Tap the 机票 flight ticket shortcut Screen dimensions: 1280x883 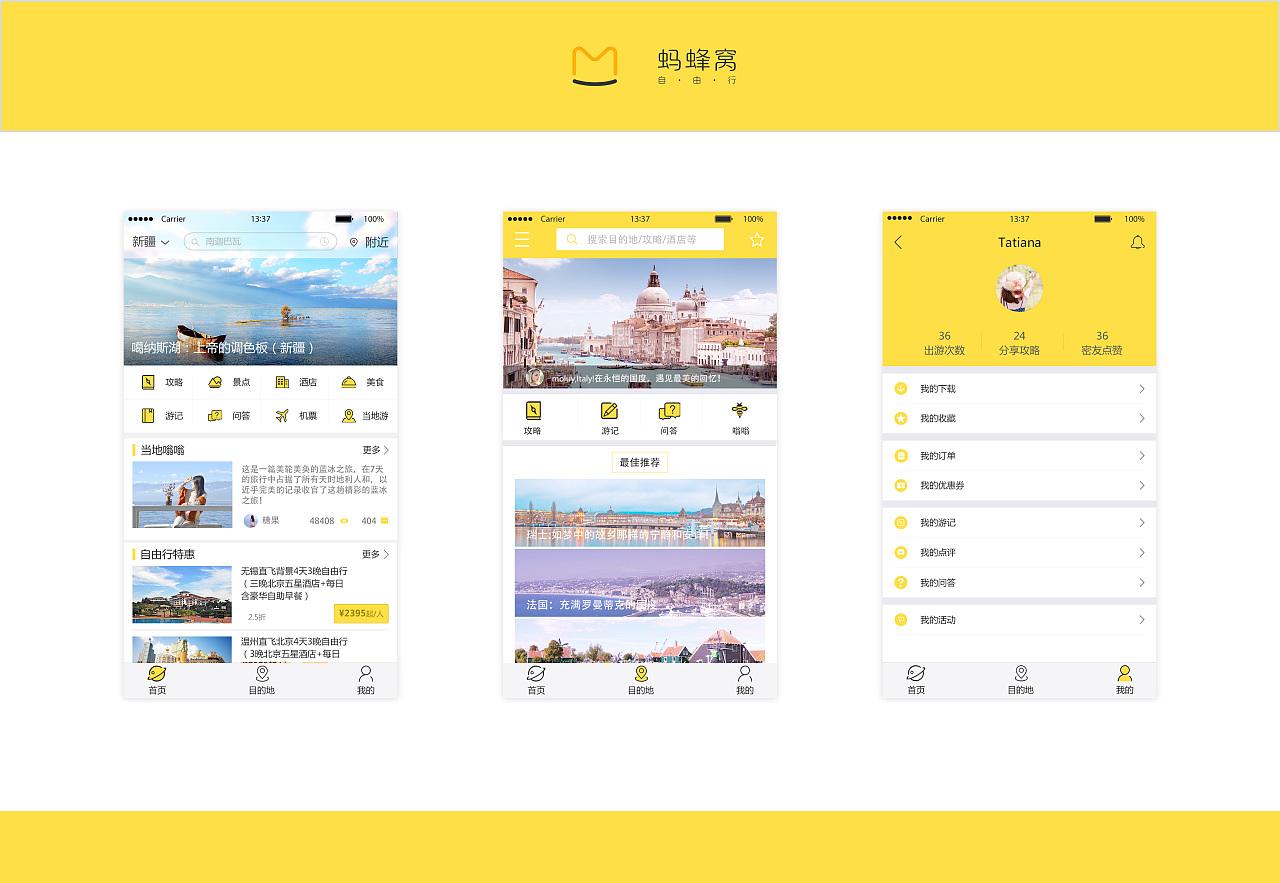point(296,415)
